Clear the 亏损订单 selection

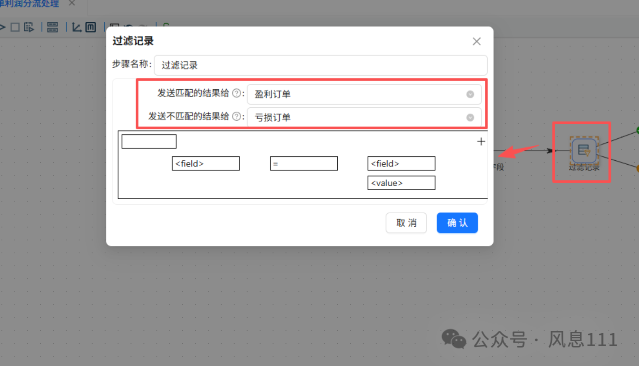470,117
